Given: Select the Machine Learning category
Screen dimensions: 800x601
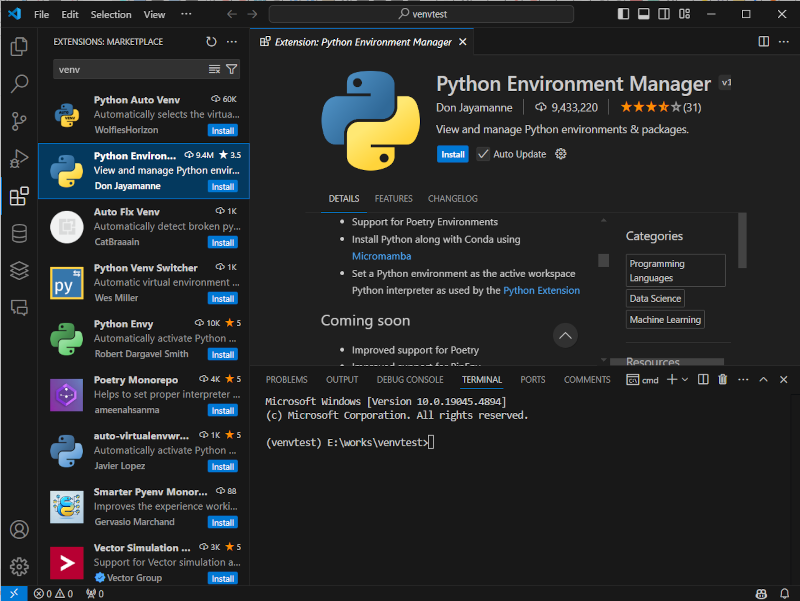Looking at the screenshot, I should pos(665,319).
